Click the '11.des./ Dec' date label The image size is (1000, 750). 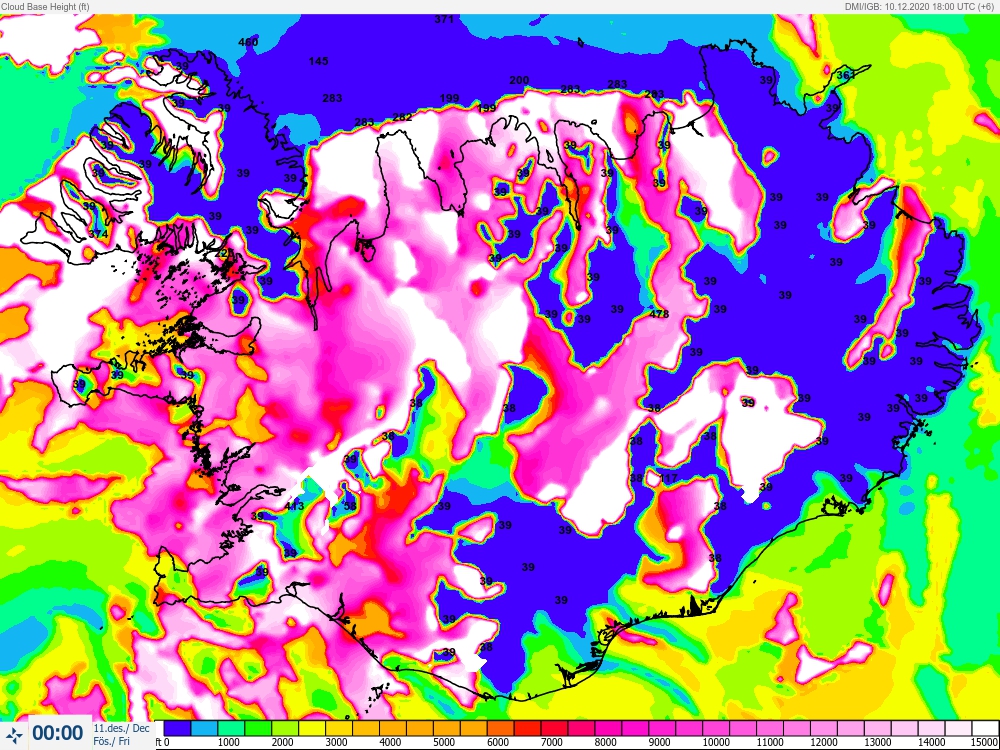coord(121,728)
